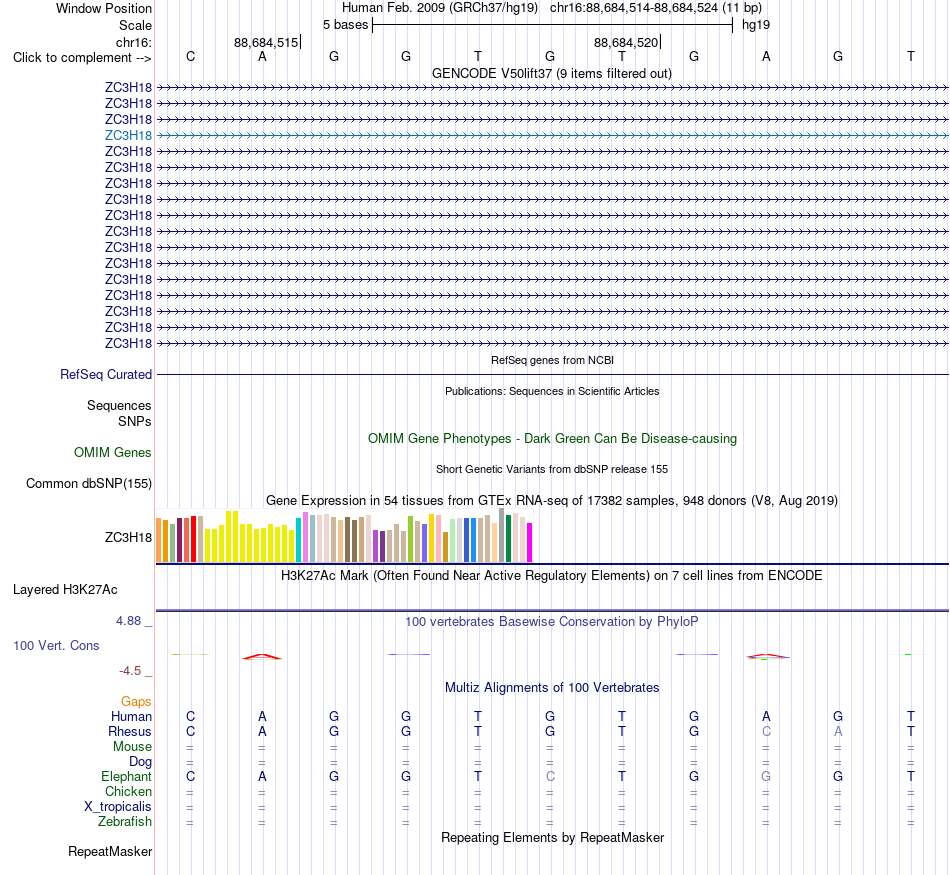Click the OMIM Gene Phenotypes track title

(553, 439)
